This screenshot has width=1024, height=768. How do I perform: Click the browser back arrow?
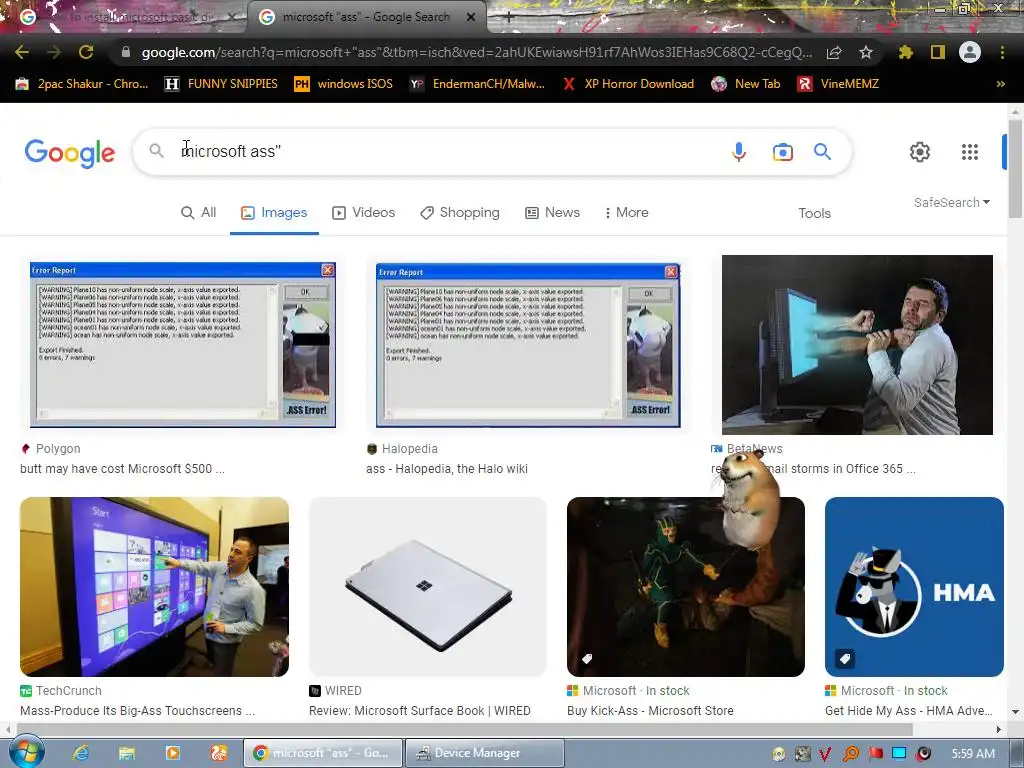[22, 52]
